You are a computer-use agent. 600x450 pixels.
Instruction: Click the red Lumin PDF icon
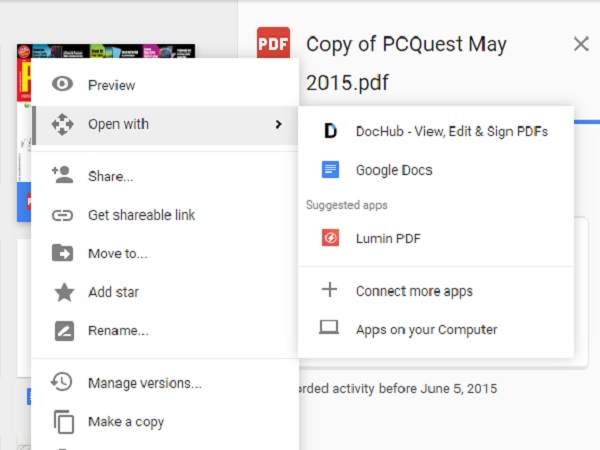(330, 238)
